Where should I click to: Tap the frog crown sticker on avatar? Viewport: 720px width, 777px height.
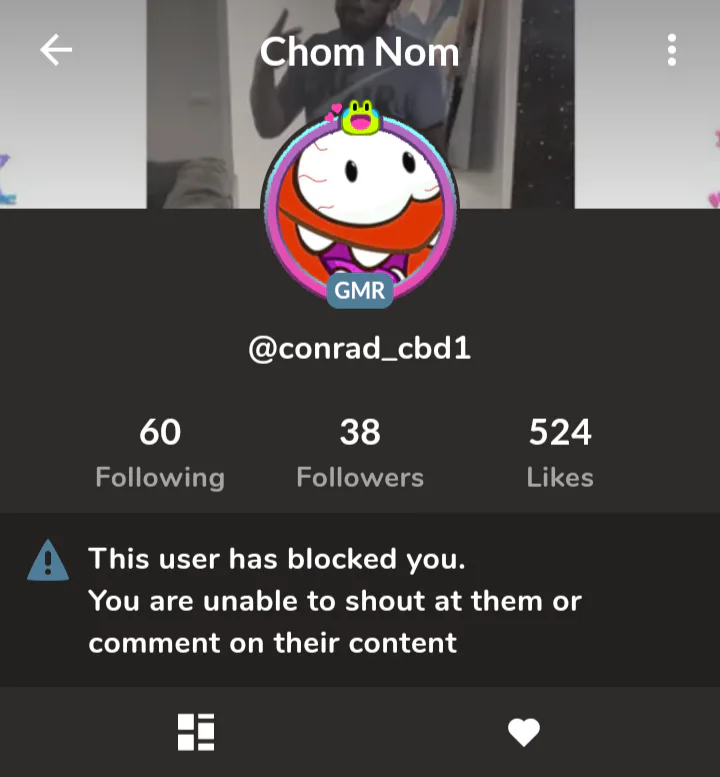click(360, 117)
